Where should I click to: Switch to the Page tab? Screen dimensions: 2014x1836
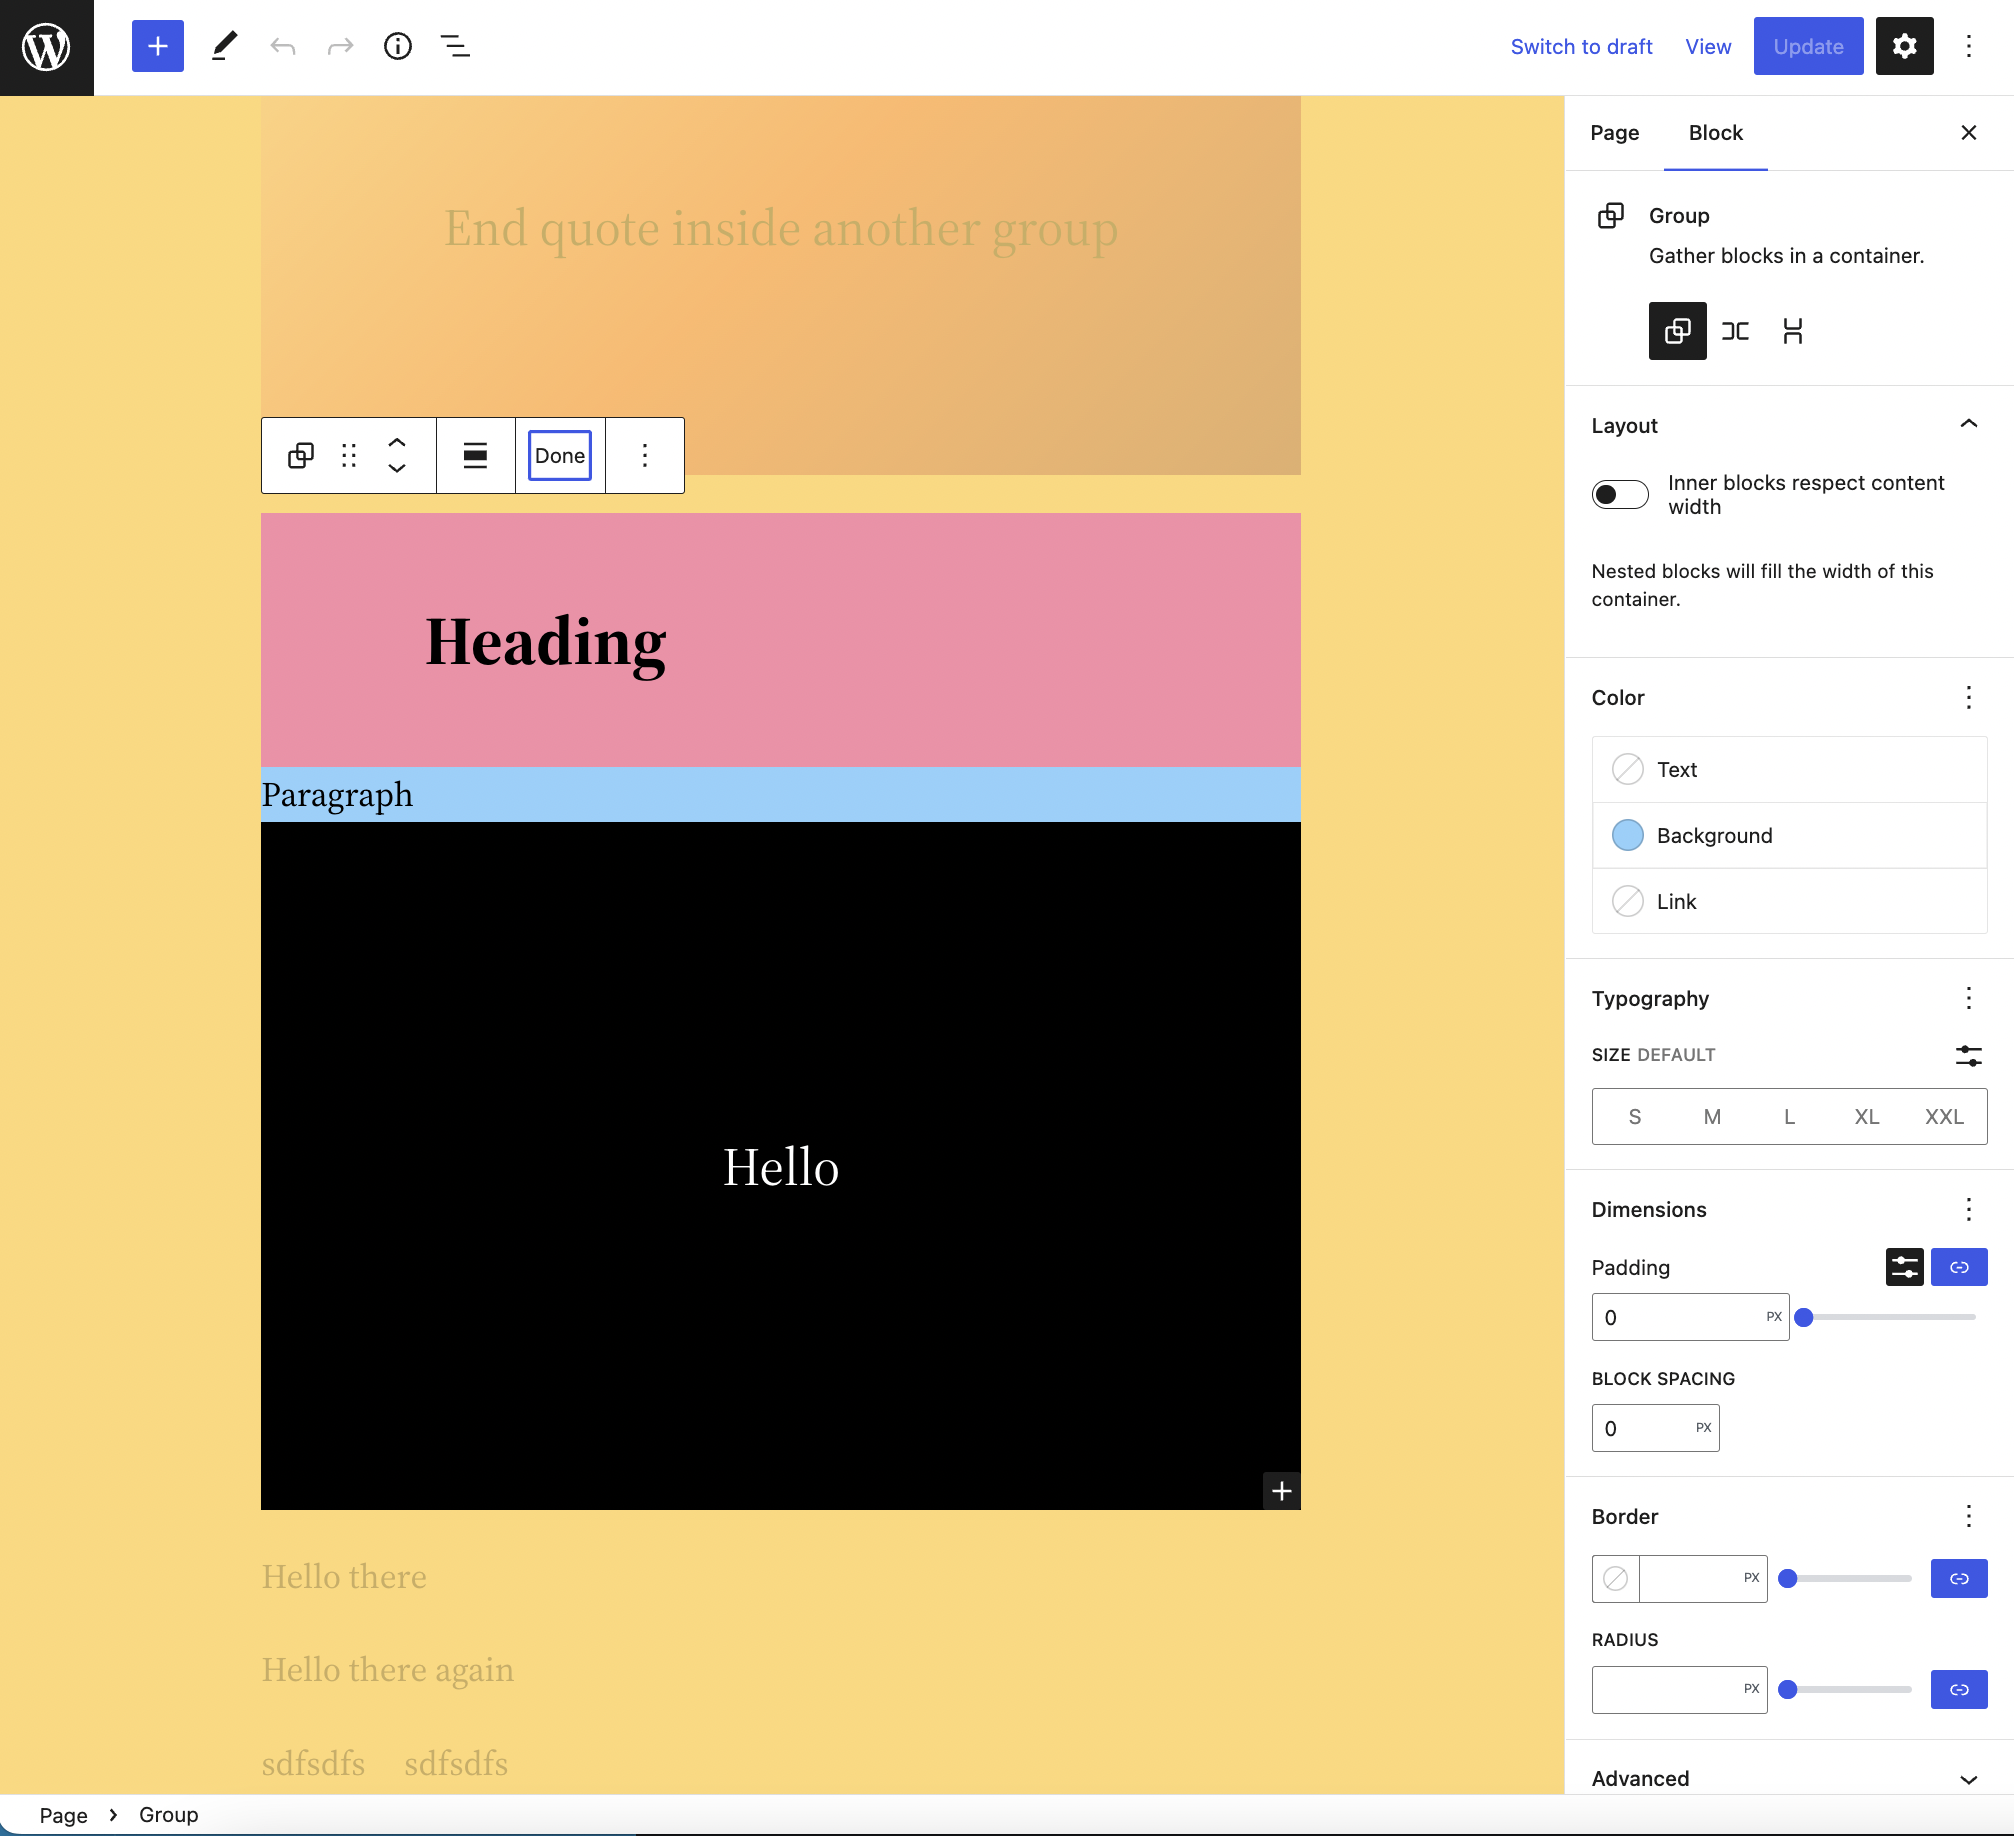point(1613,132)
